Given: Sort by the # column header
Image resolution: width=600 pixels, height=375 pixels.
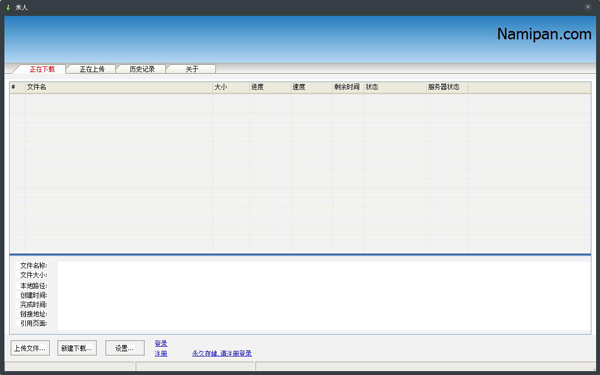Looking at the screenshot, I should [18, 87].
